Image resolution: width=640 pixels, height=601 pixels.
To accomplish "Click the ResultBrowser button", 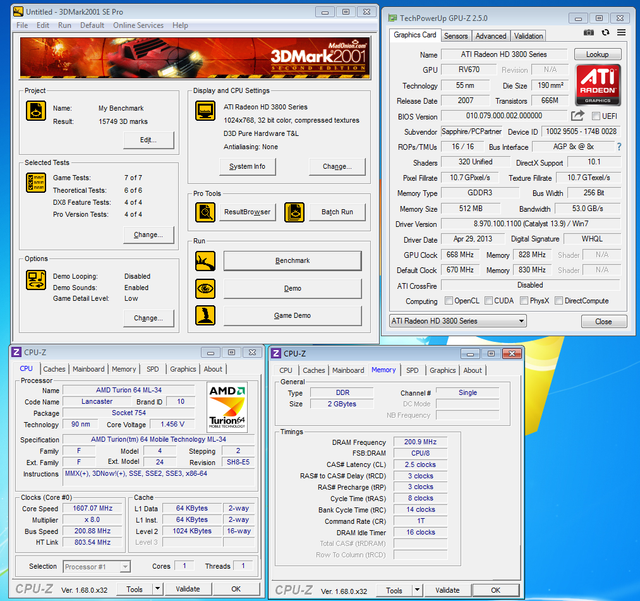I will pyautogui.click(x=247, y=212).
